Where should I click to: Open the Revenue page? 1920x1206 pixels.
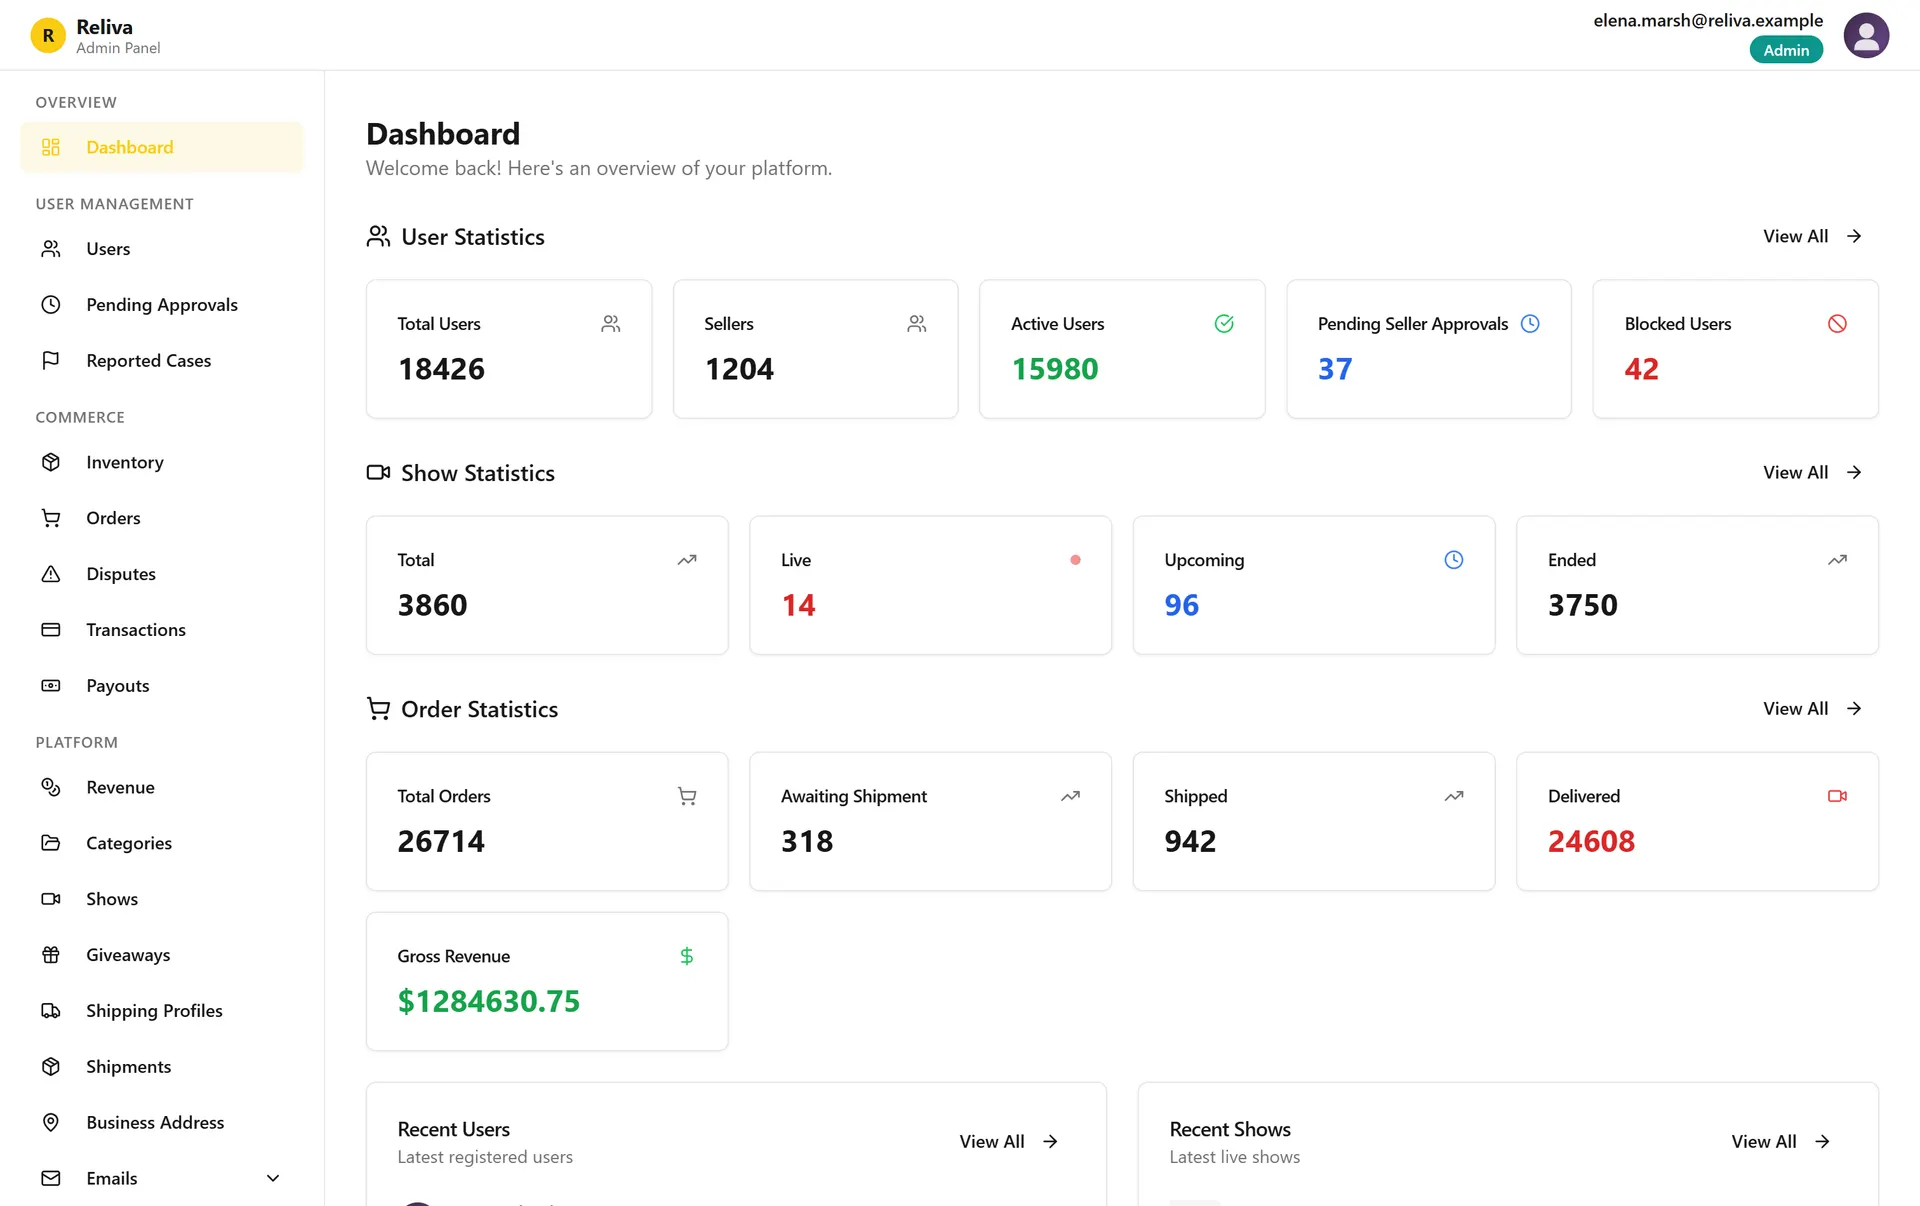pos(162,787)
